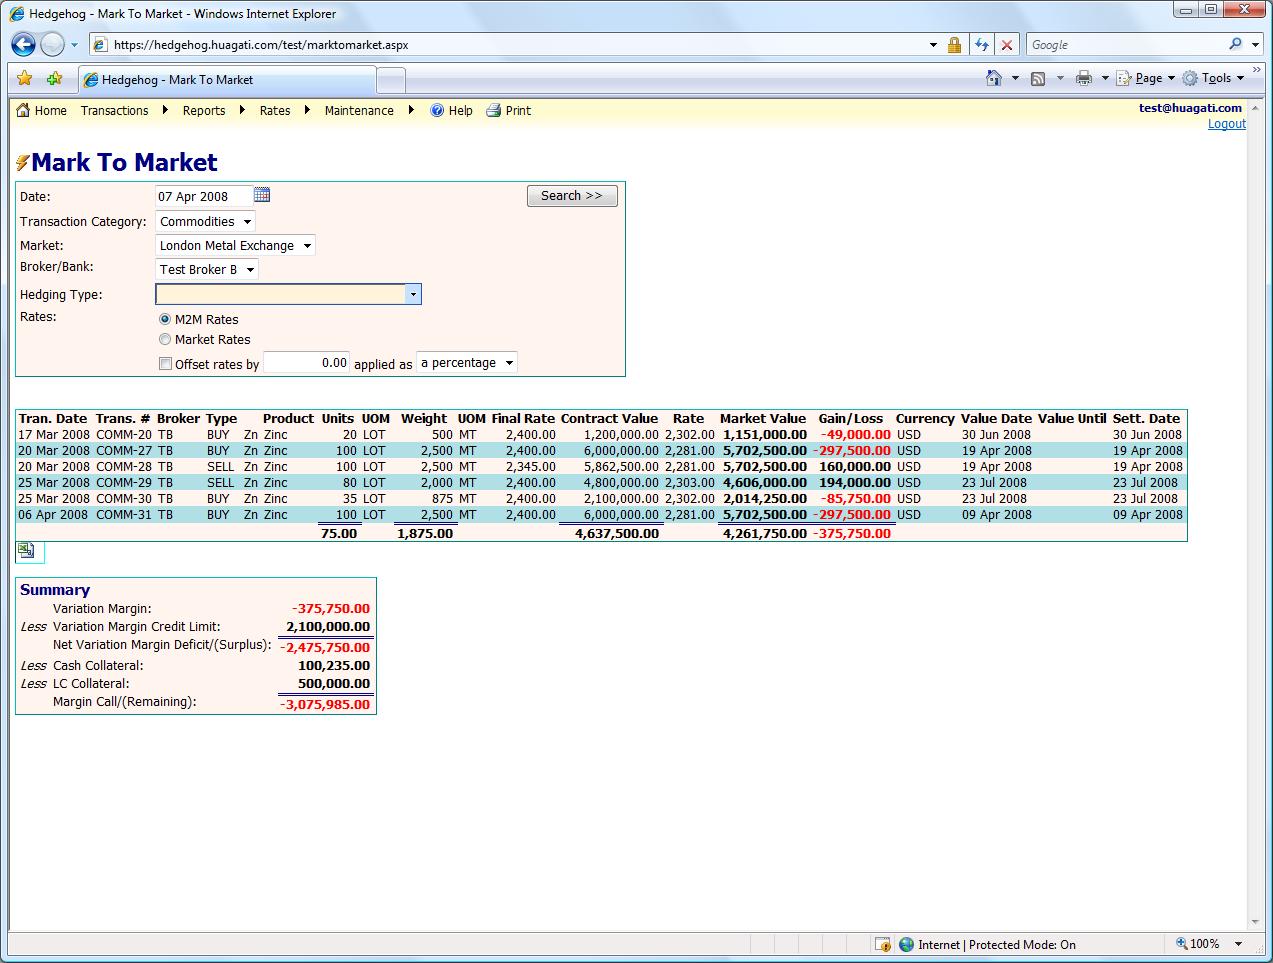
Task: Refresh the page using the toolbar icon
Action: [x=981, y=45]
